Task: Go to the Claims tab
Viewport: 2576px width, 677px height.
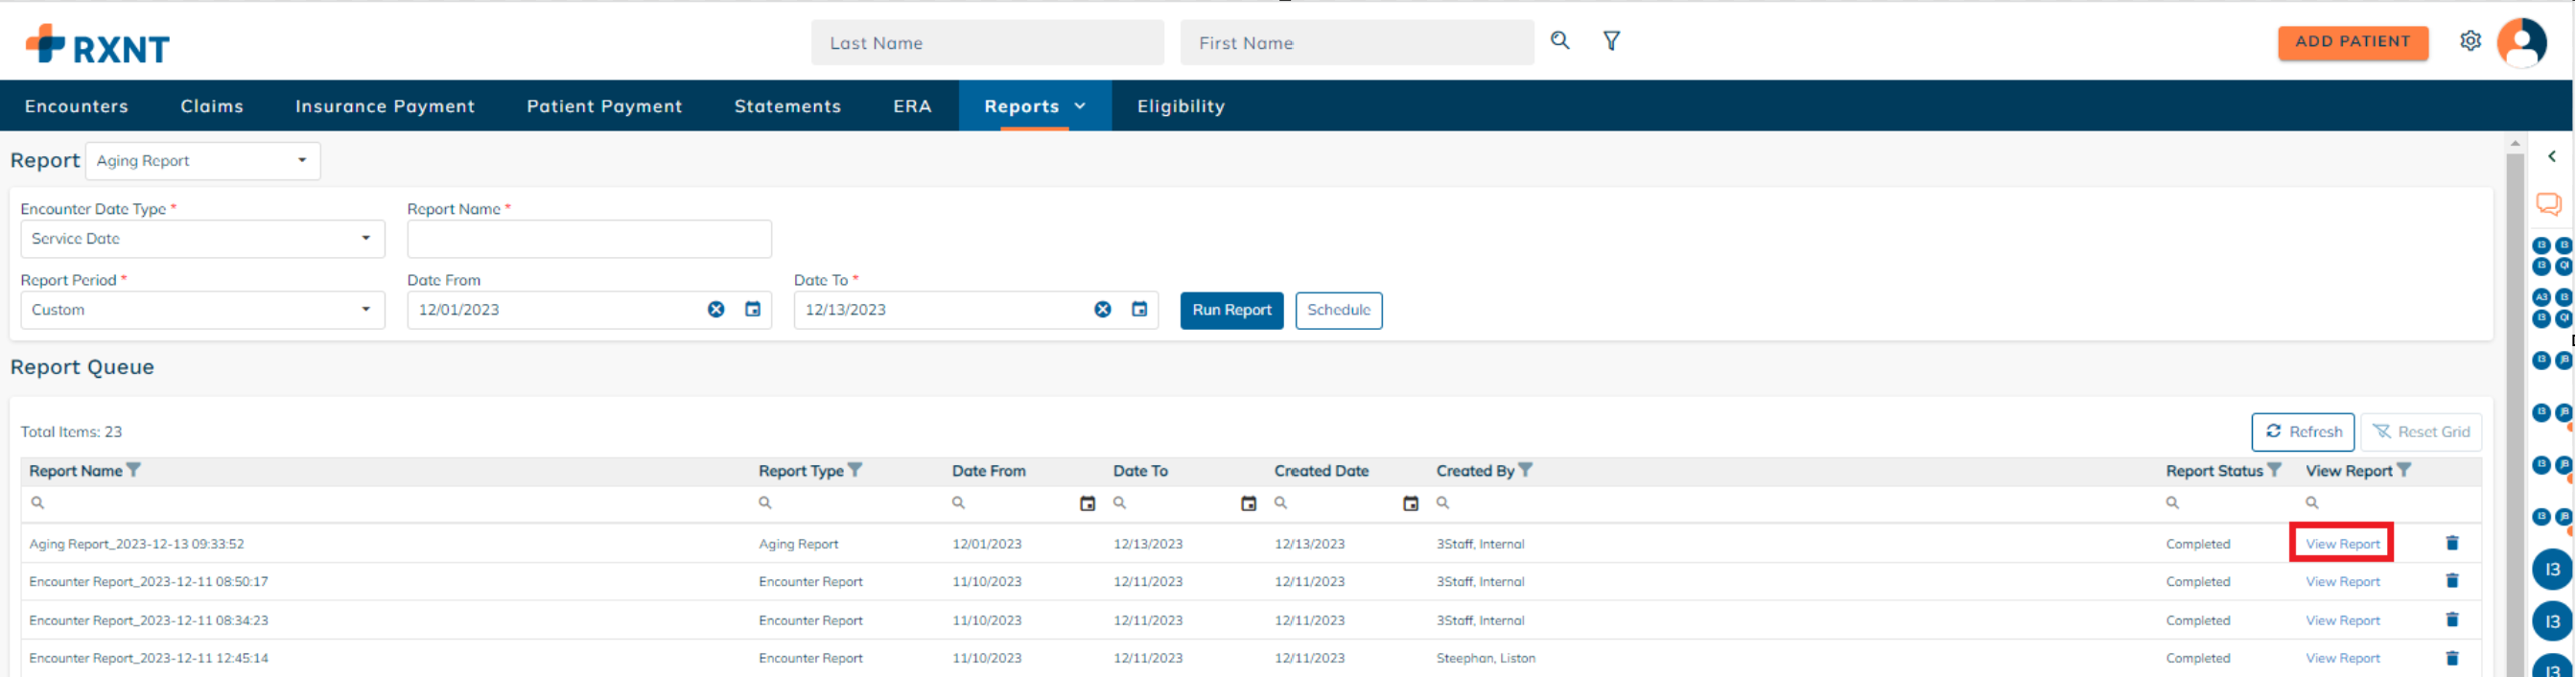Action: tap(212, 106)
